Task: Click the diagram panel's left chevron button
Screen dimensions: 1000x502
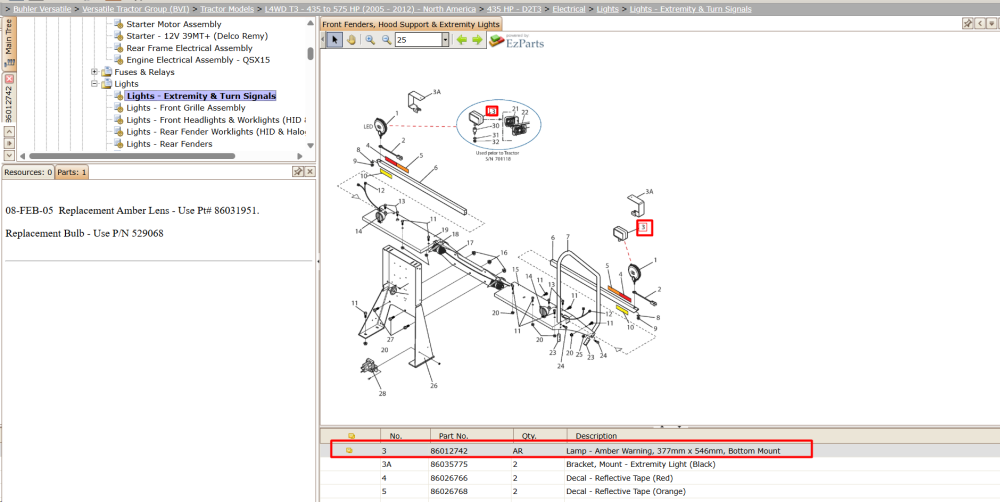Action: click(982, 24)
